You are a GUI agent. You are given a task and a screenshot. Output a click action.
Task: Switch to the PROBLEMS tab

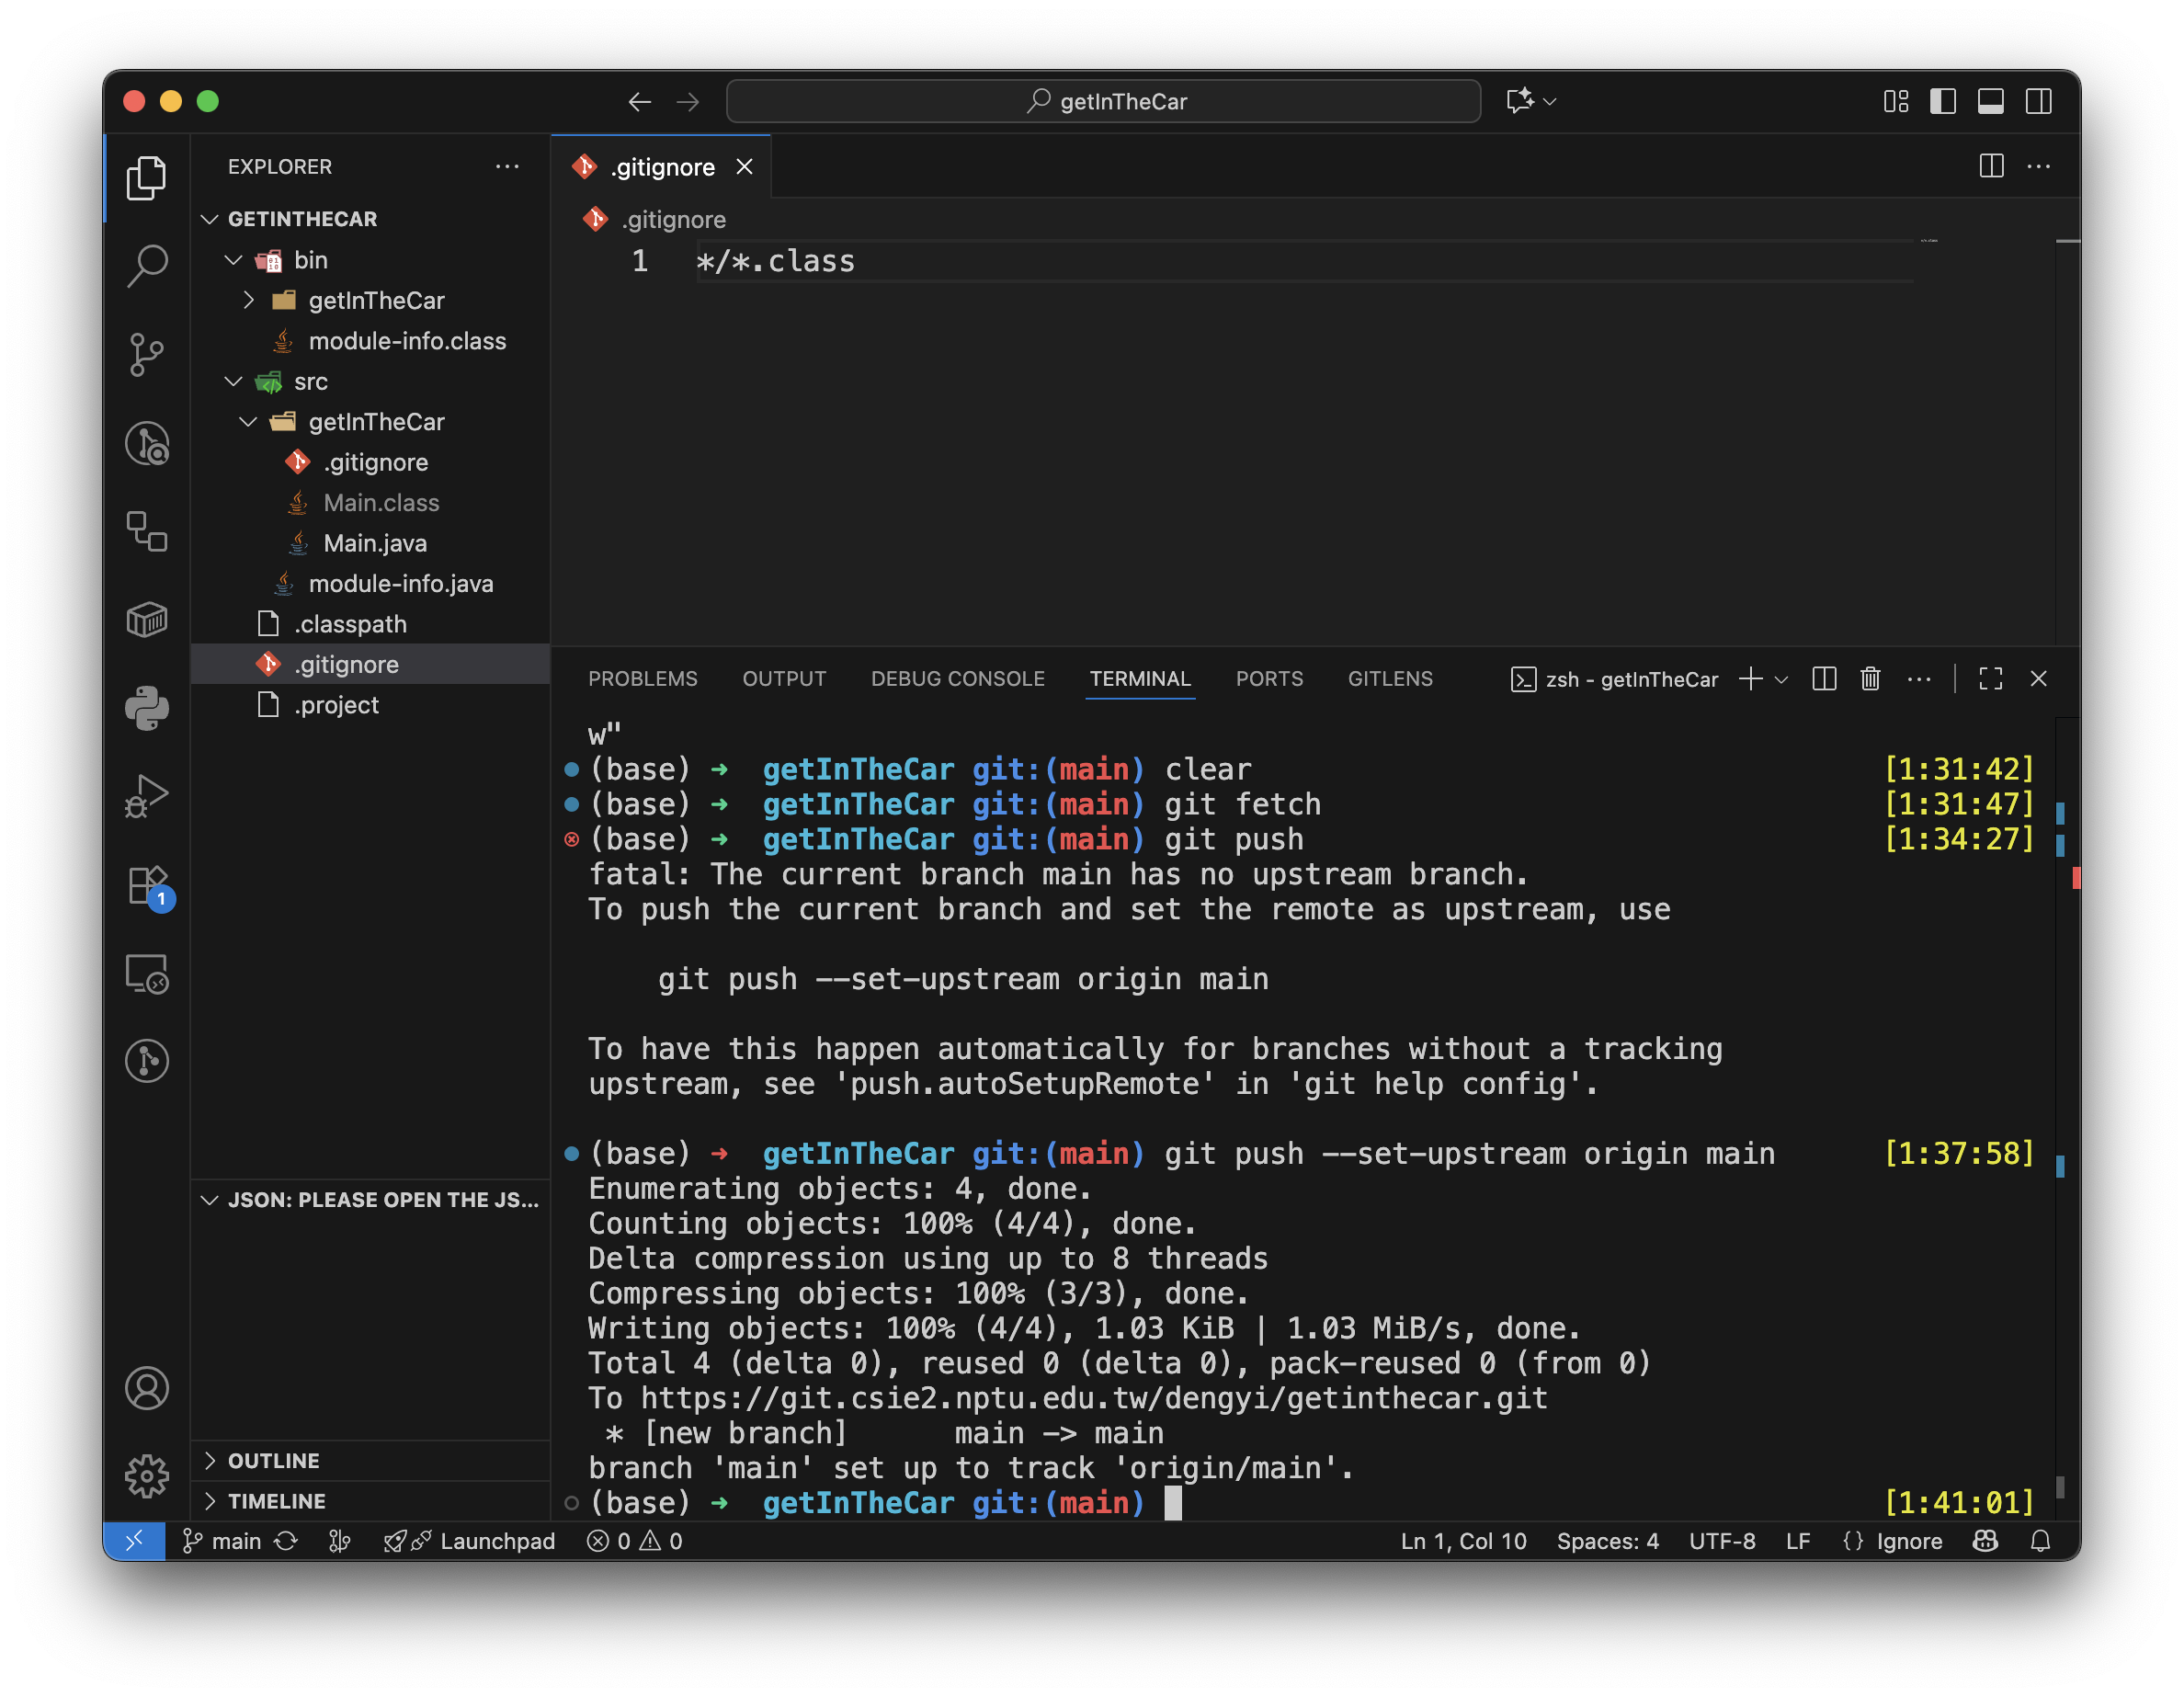pos(642,679)
